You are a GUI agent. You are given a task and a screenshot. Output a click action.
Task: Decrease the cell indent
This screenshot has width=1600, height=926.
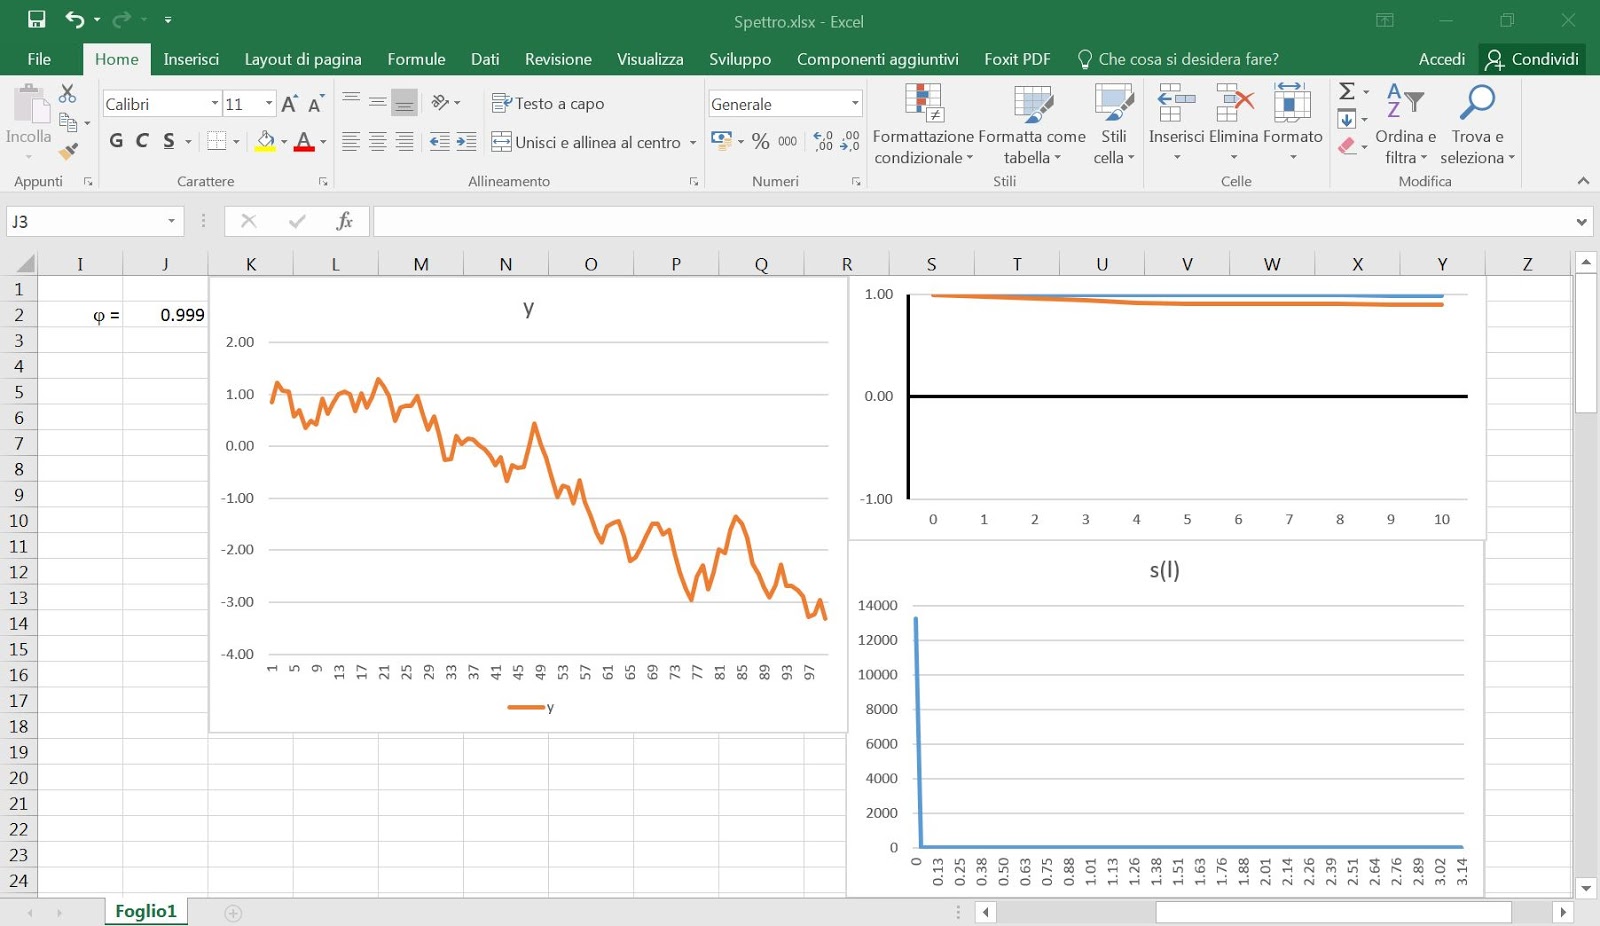click(x=439, y=142)
